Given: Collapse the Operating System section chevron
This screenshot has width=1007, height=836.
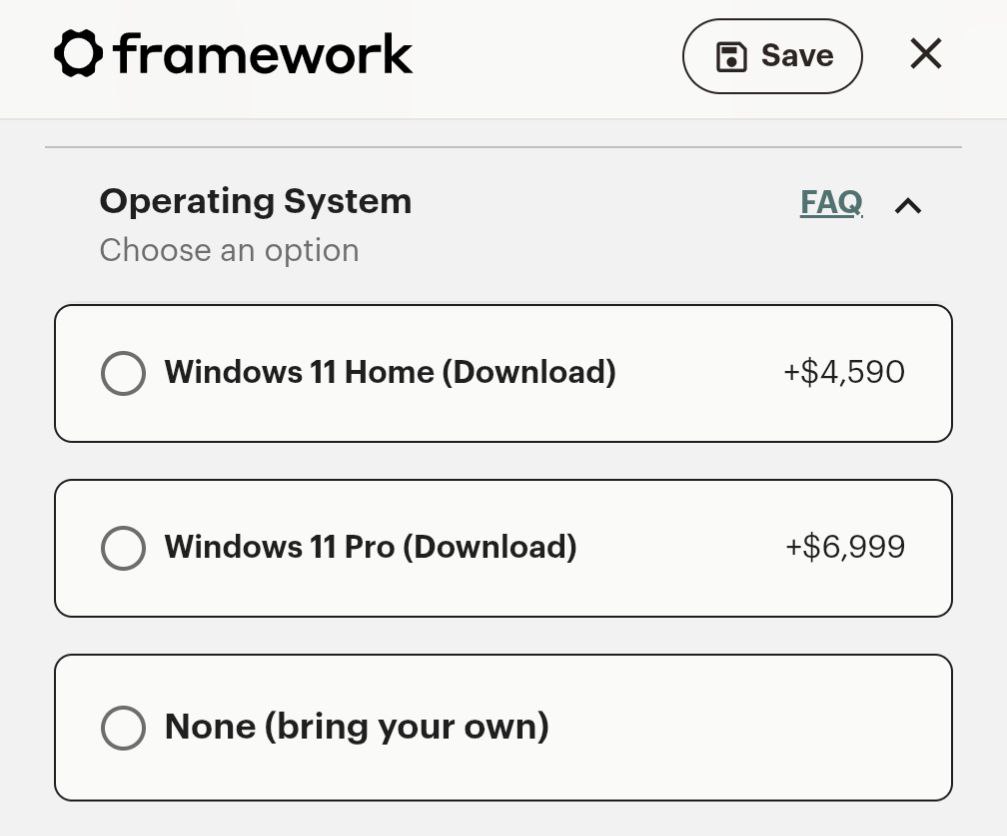Looking at the screenshot, I should click(x=907, y=206).
